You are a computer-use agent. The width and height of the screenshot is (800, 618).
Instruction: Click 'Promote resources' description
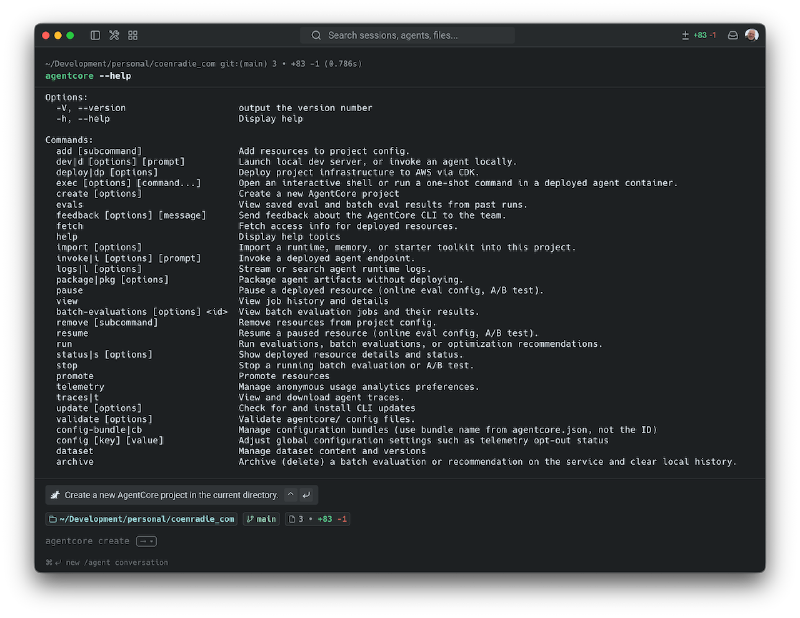[x=284, y=376]
